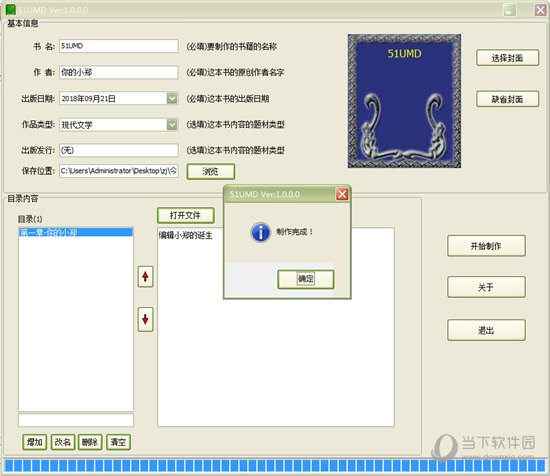Image resolution: width=550 pixels, height=476 pixels.
Task: Click the book name field containing 51UMD
Action: coord(119,46)
